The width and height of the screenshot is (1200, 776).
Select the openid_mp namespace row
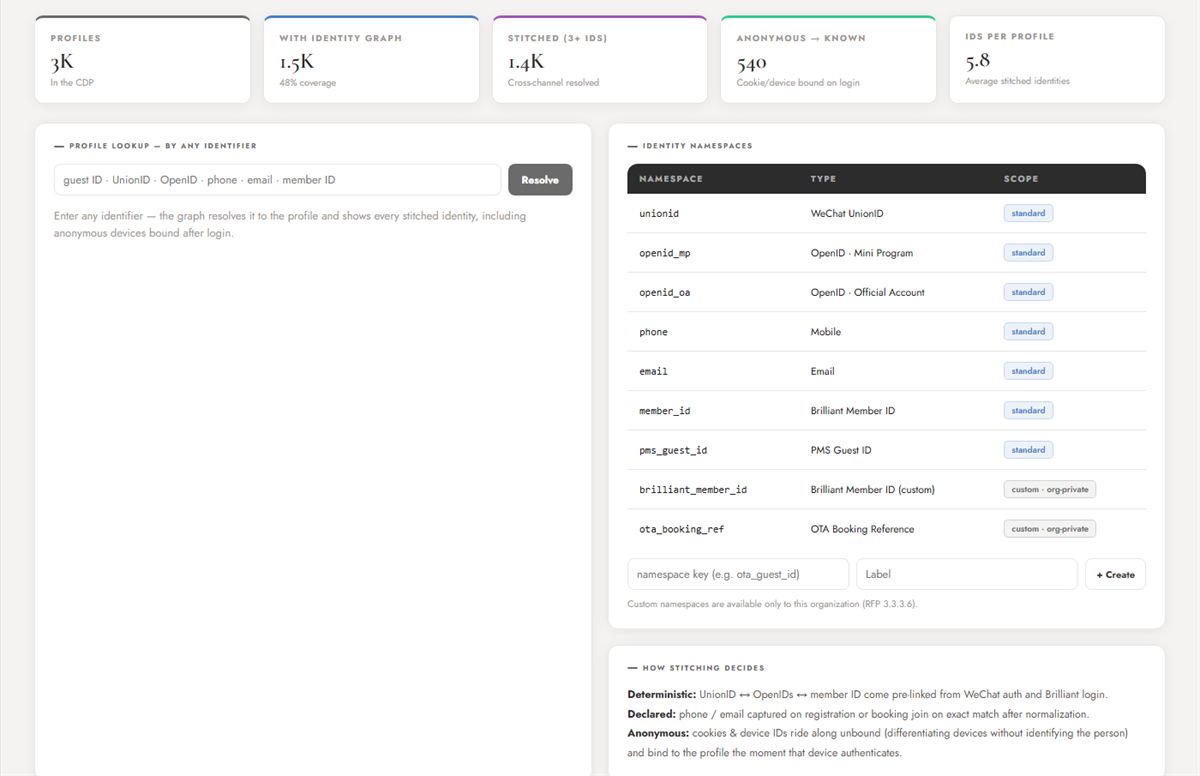pos(886,253)
